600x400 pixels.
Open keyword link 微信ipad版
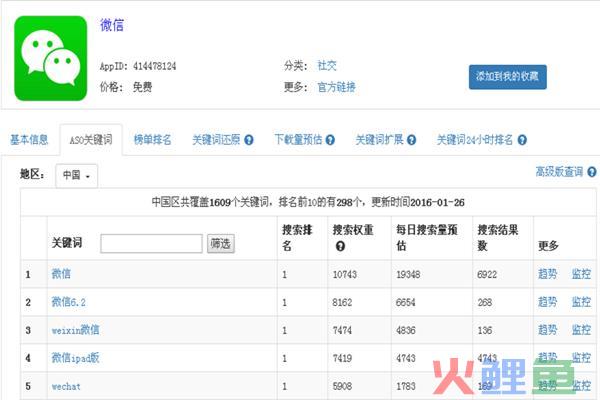tap(75, 358)
